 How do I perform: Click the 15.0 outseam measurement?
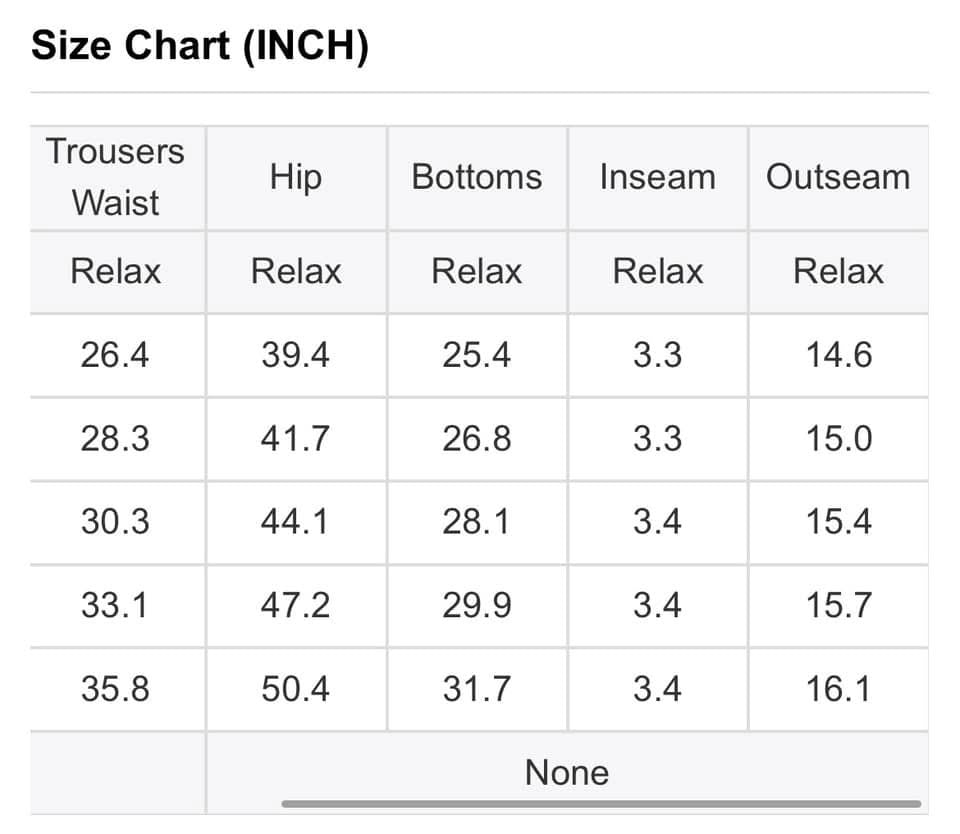(x=838, y=438)
